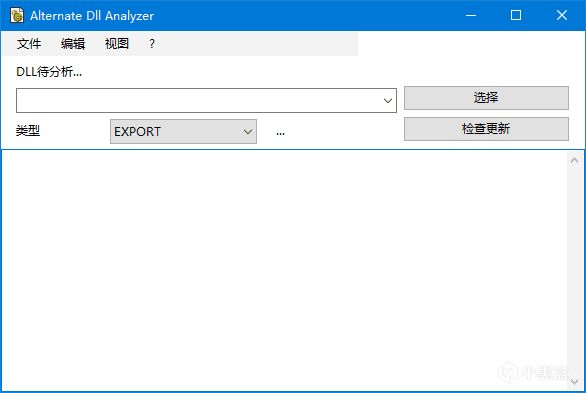Click the Alternate Dll Analyzer app icon
586x393 pixels.
(x=17, y=15)
